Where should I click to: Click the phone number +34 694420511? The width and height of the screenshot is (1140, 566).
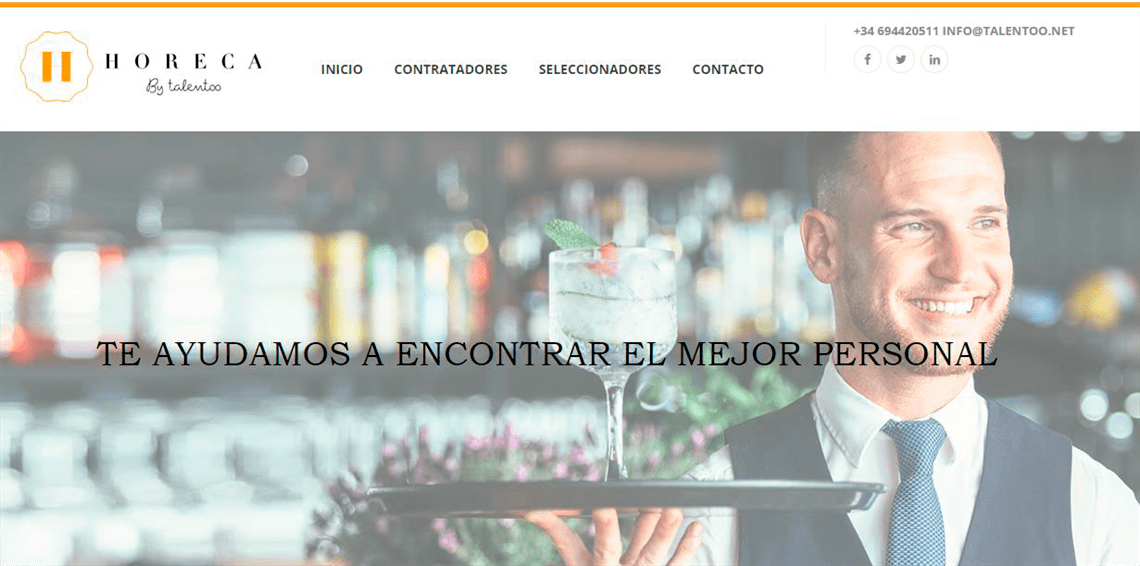point(896,31)
